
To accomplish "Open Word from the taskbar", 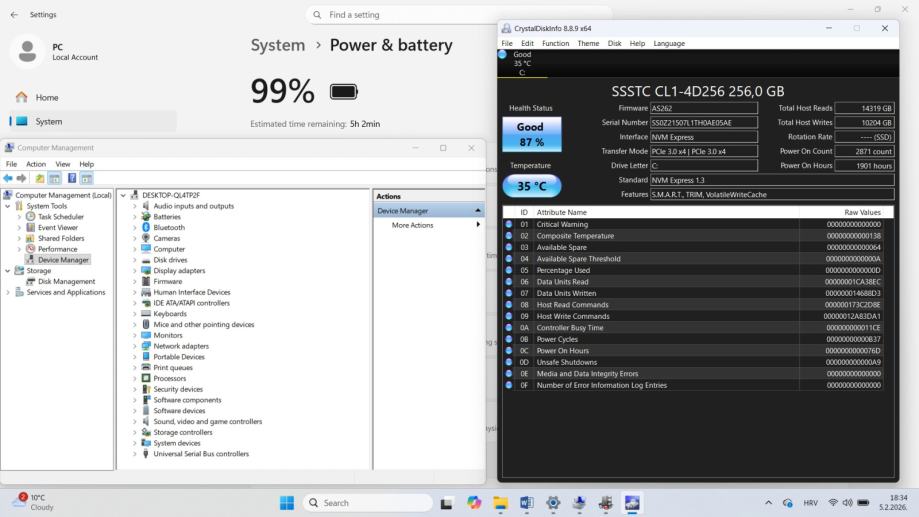I will (526, 503).
